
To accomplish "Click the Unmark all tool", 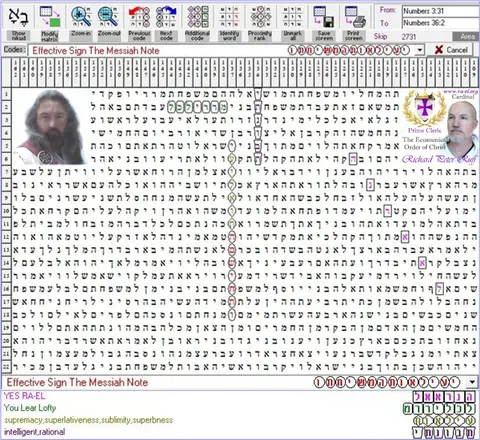I will point(292,22).
